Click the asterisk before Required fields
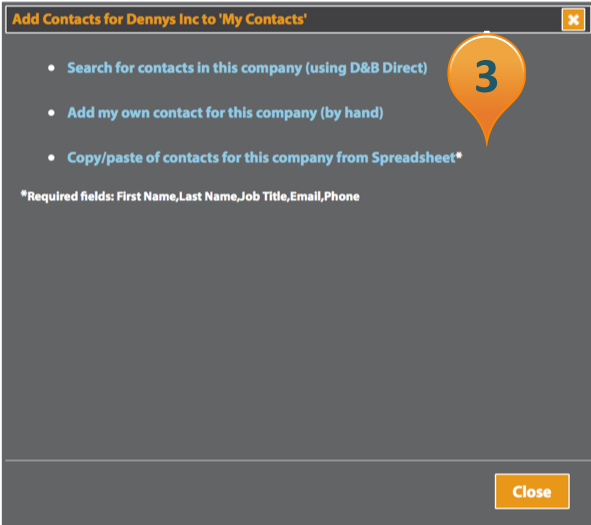591x525 pixels. tap(24, 194)
